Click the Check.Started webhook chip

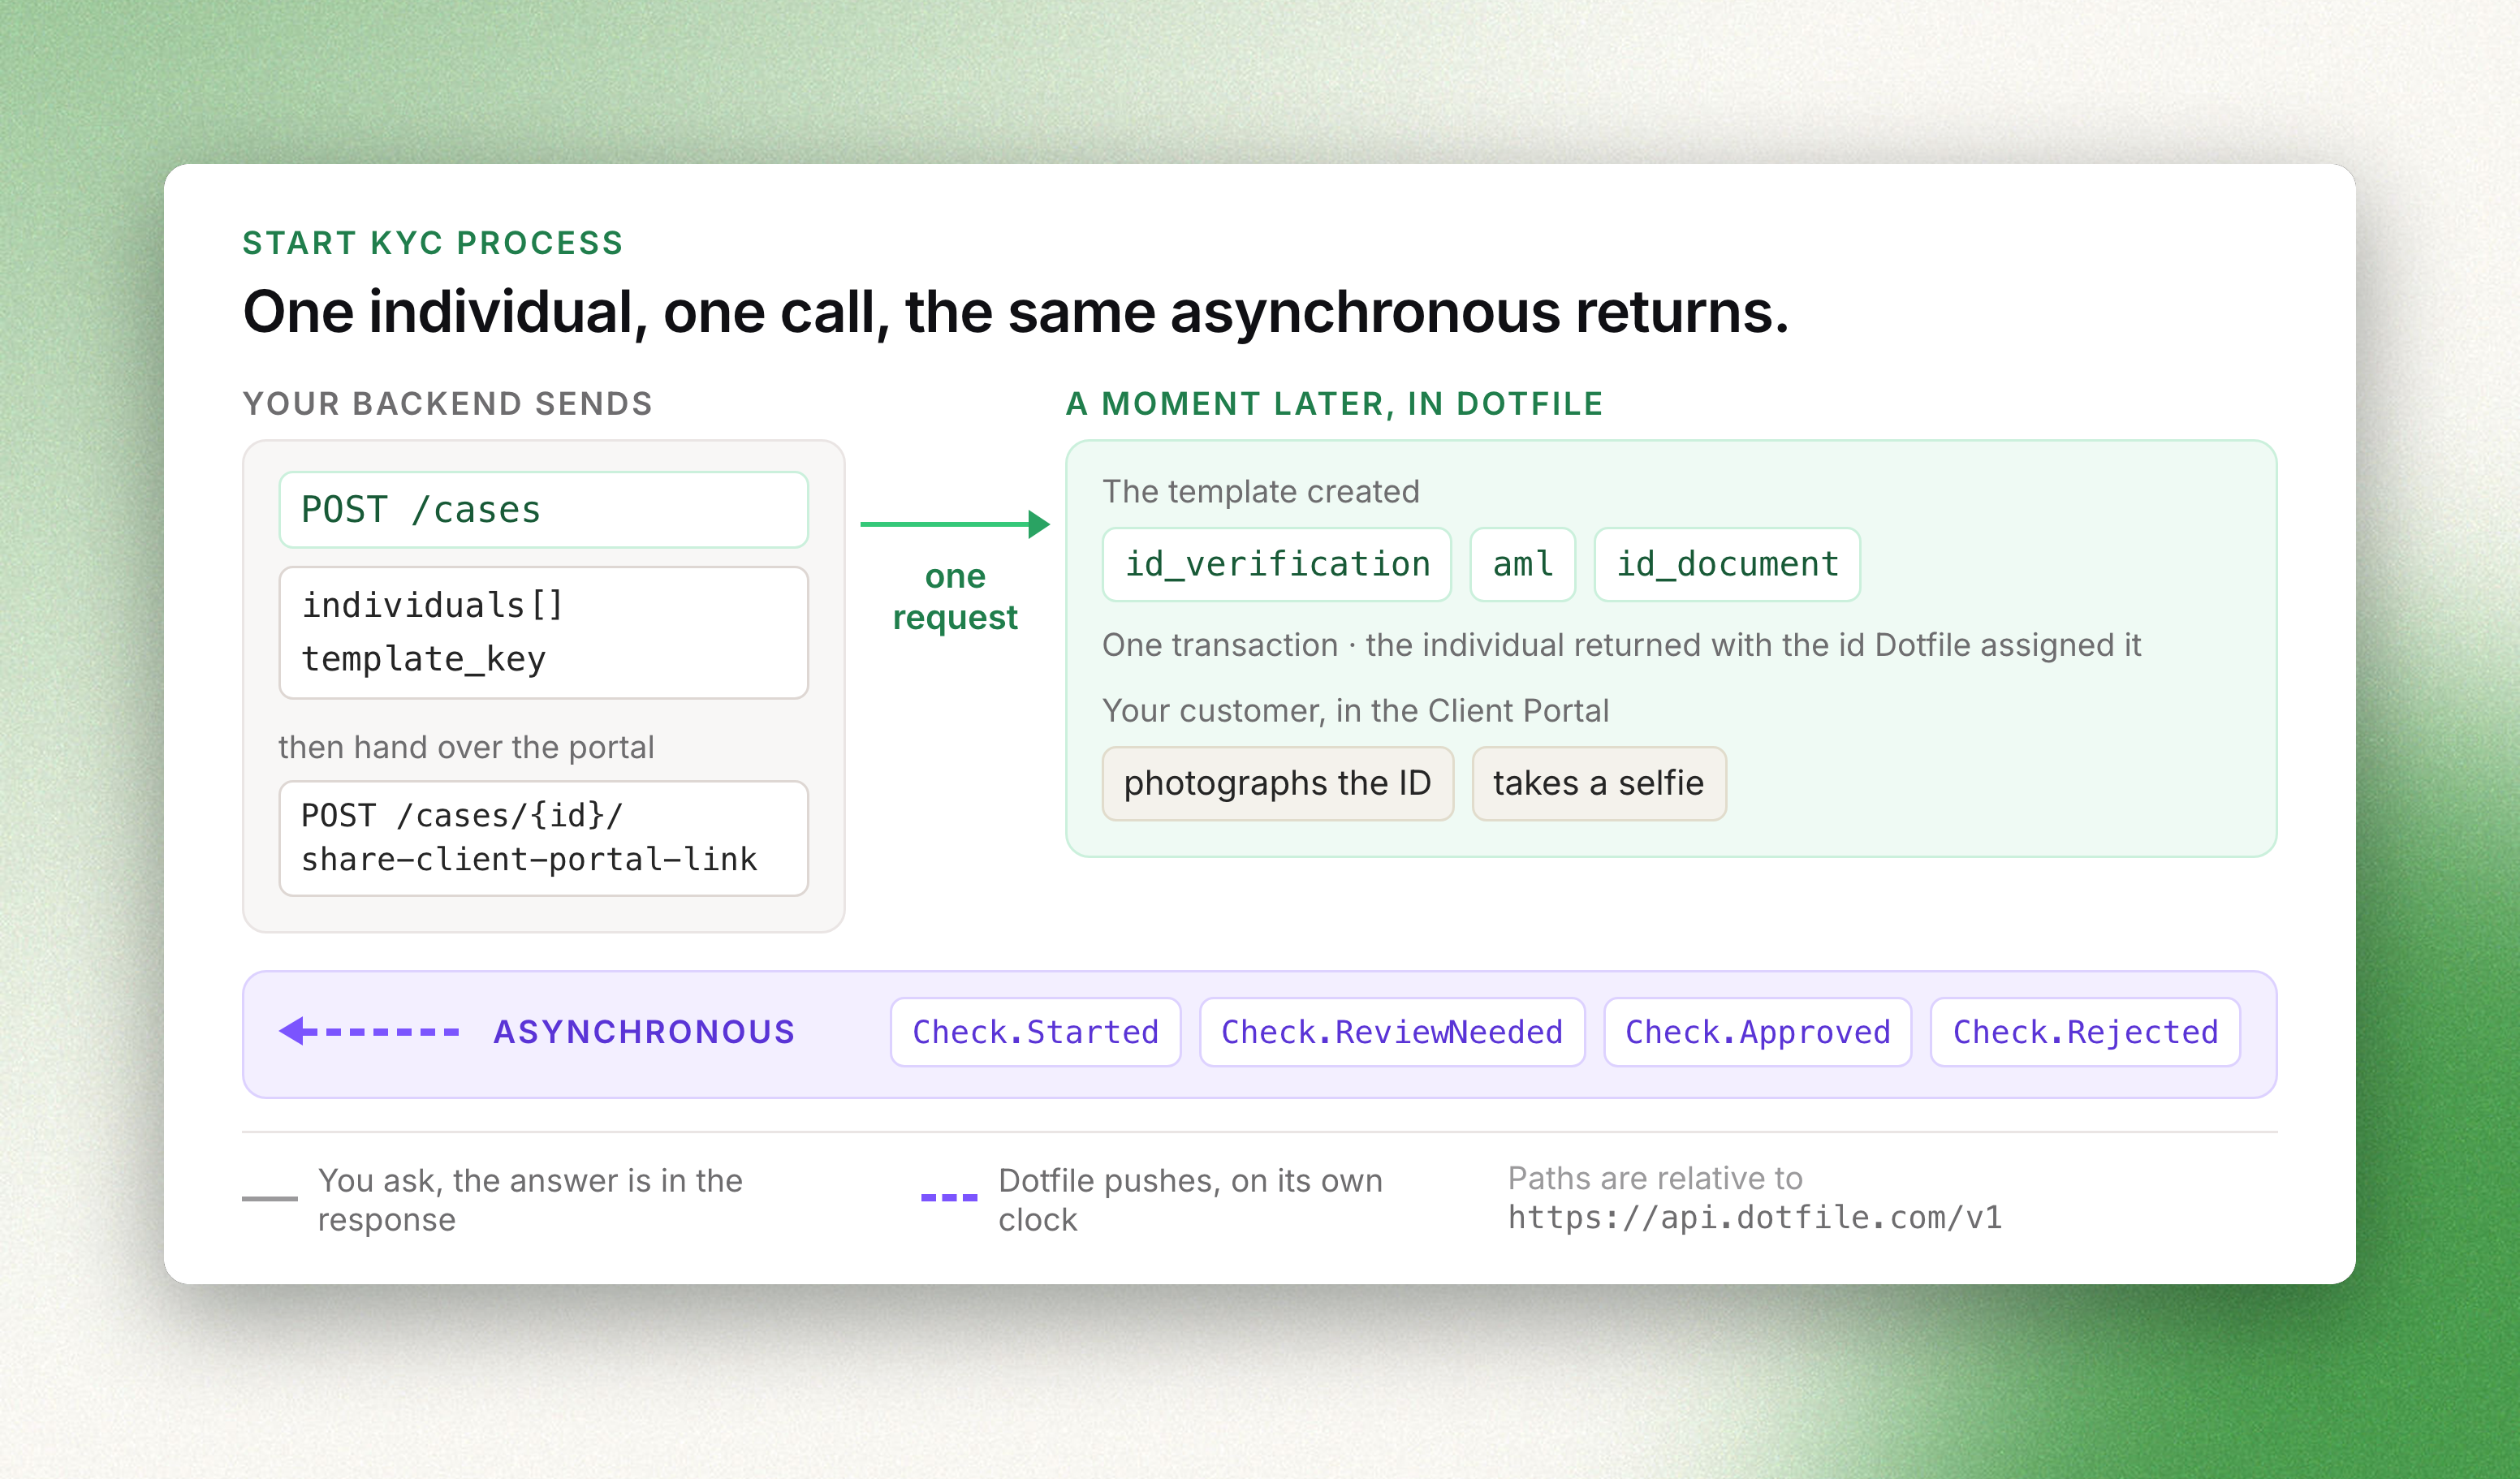click(1035, 1032)
